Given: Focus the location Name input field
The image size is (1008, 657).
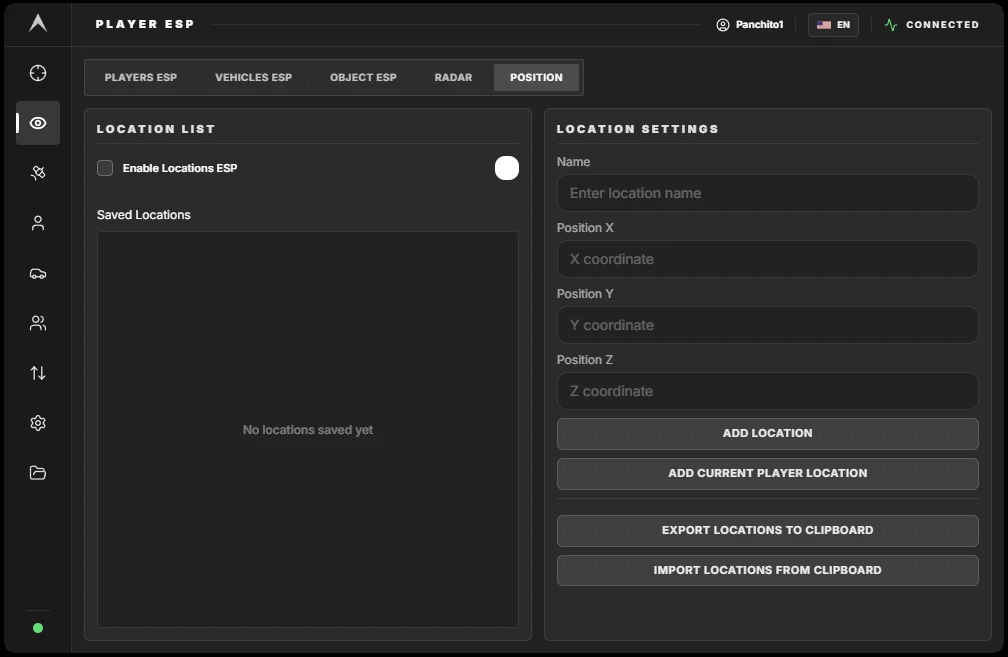Looking at the screenshot, I should tap(768, 193).
